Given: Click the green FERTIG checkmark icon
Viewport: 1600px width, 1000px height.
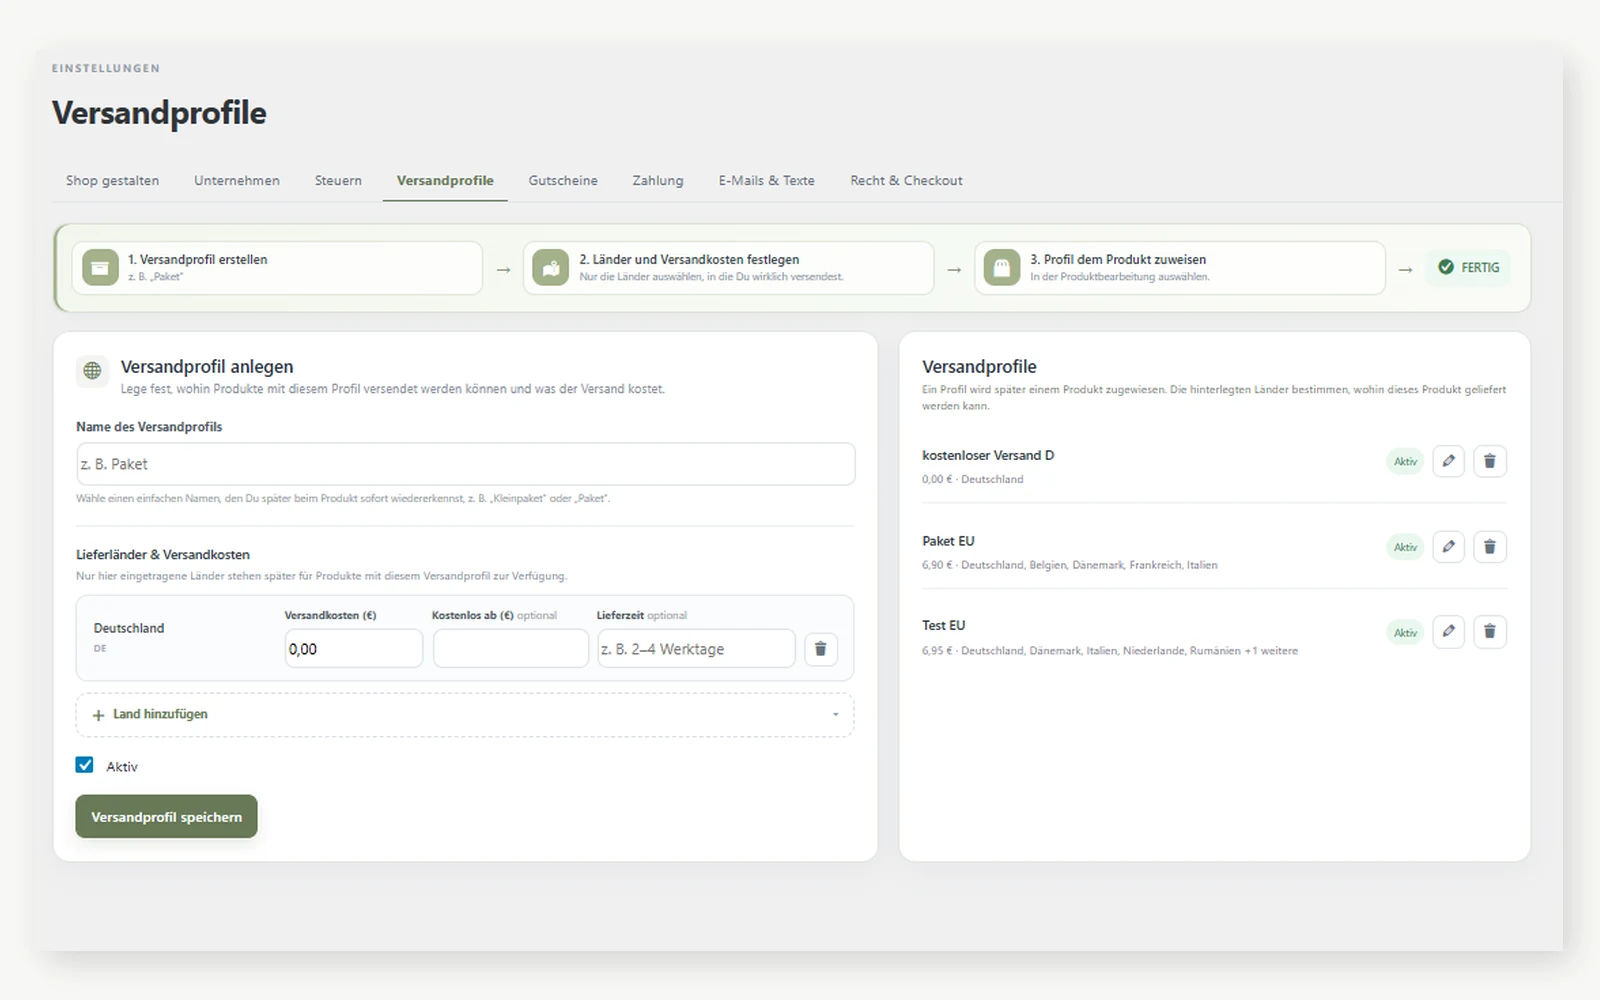Looking at the screenshot, I should click(x=1446, y=267).
